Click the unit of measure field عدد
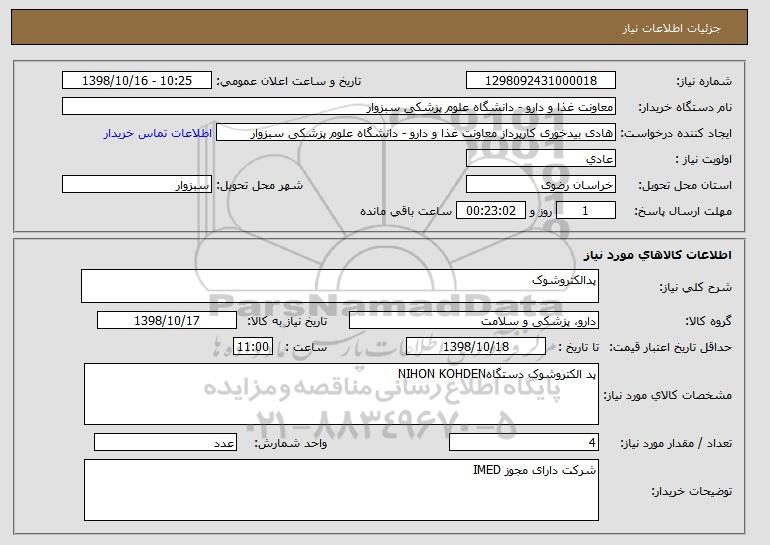The width and height of the screenshot is (770, 545). click(165, 442)
